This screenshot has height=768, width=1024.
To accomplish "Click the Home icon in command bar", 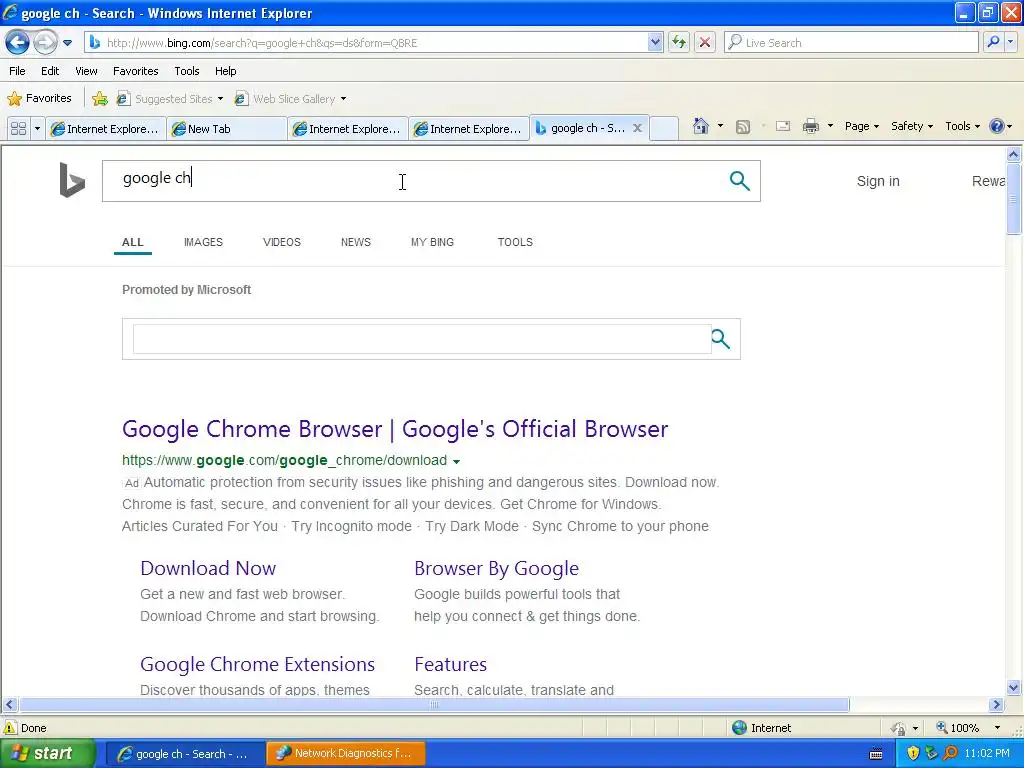I will coord(701,126).
